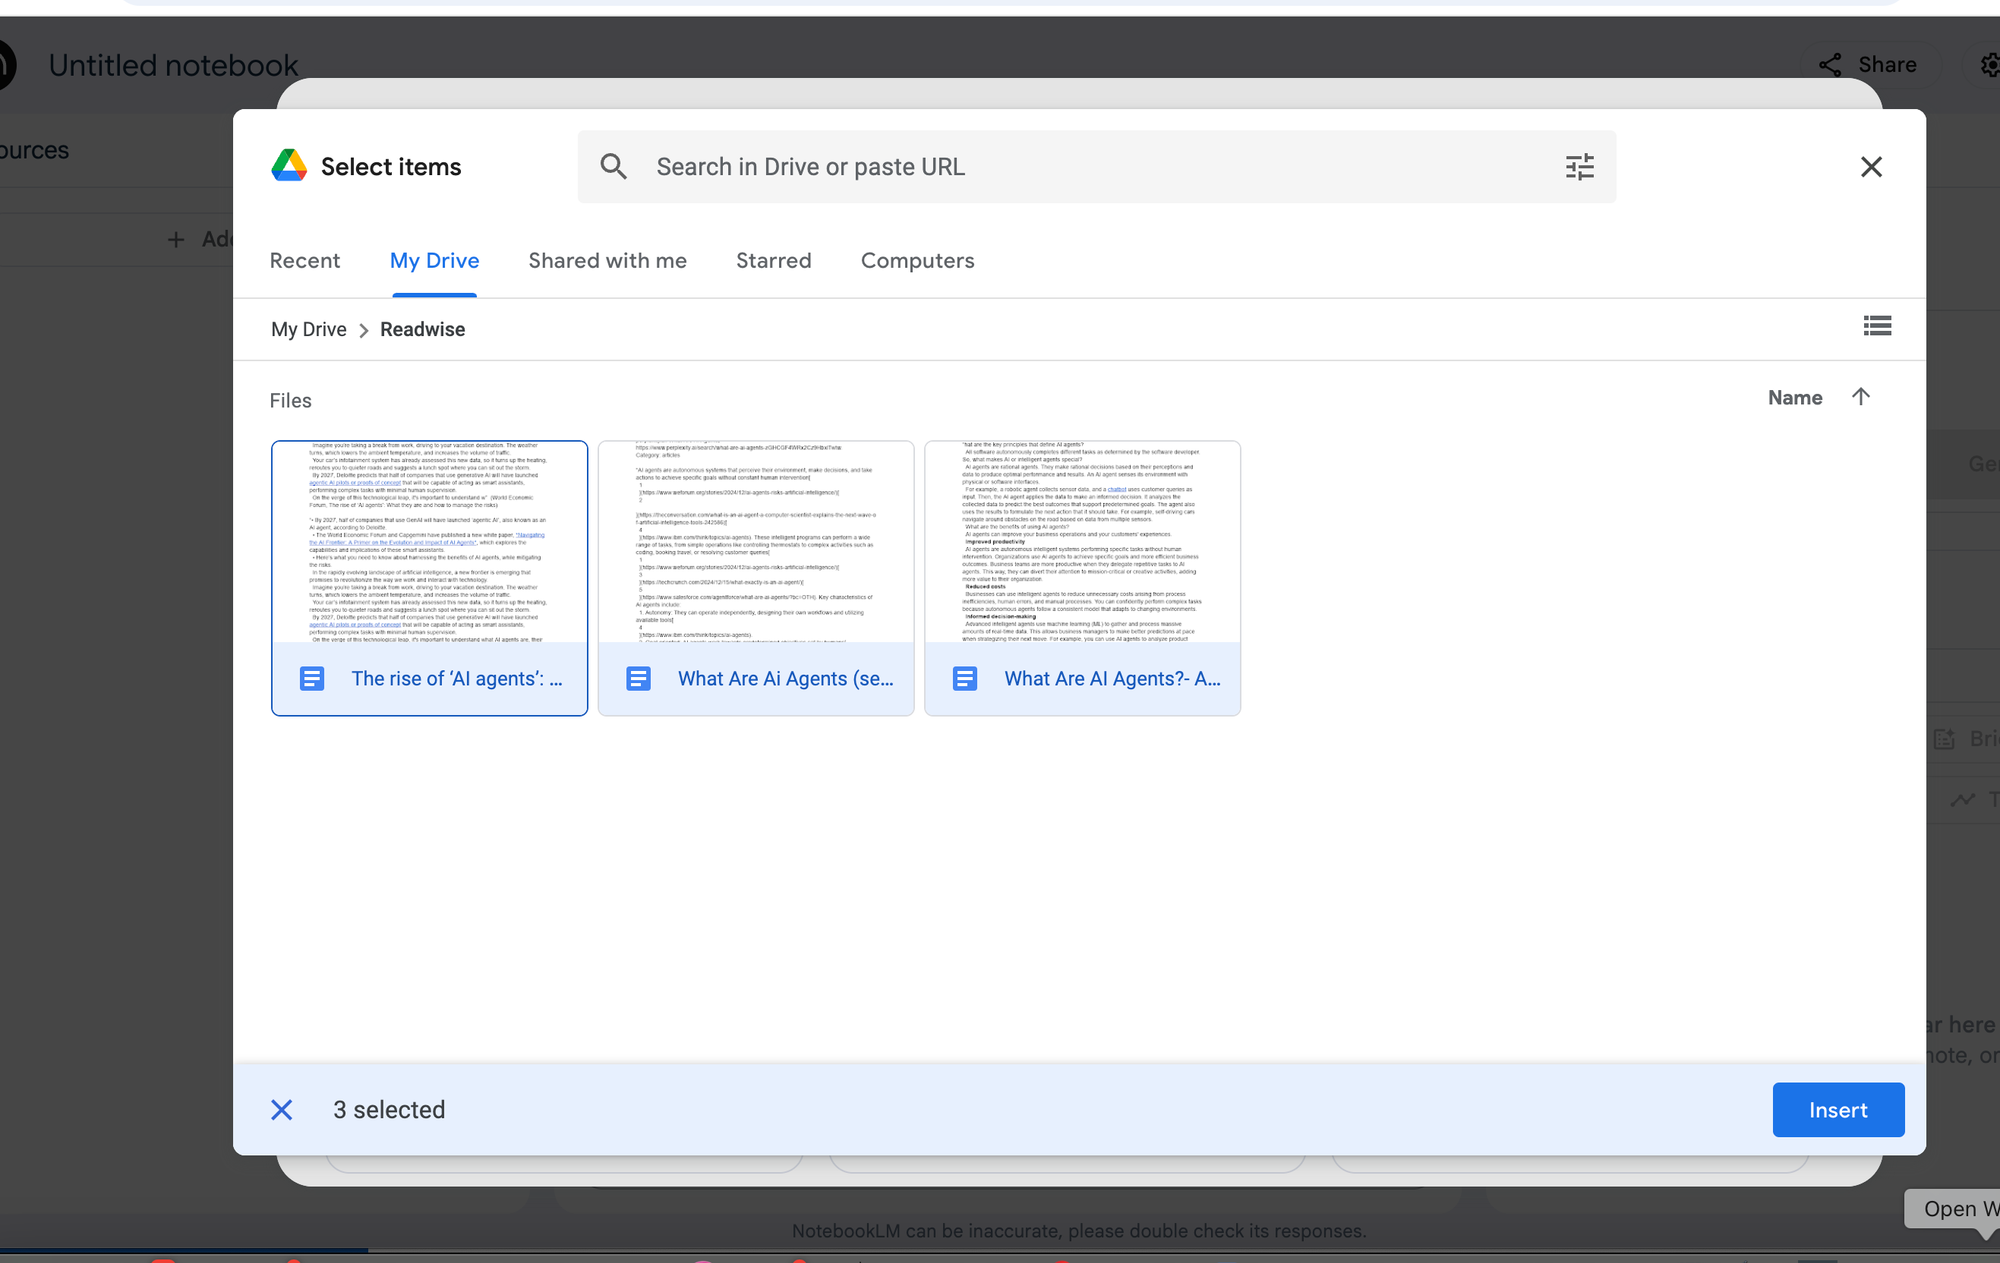
Task: Click doc icon of 'The rise of AI agents'
Action: pyautogui.click(x=312, y=679)
